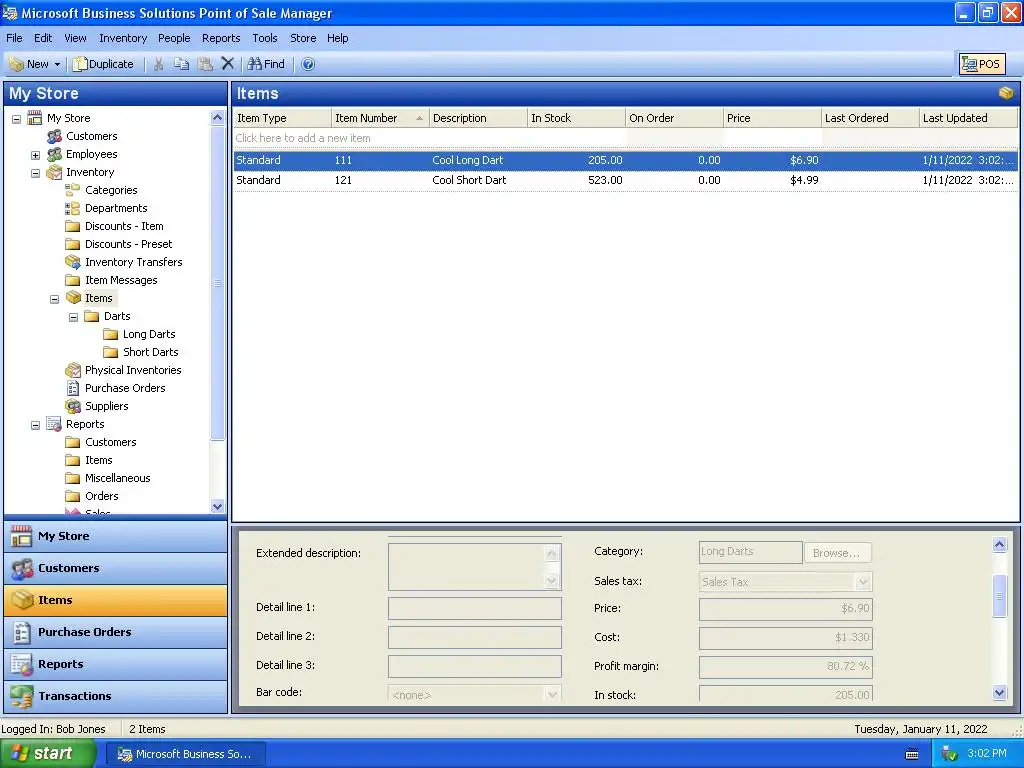Switch to Transactions navigation pane
This screenshot has width=1024, height=768.
pos(116,696)
